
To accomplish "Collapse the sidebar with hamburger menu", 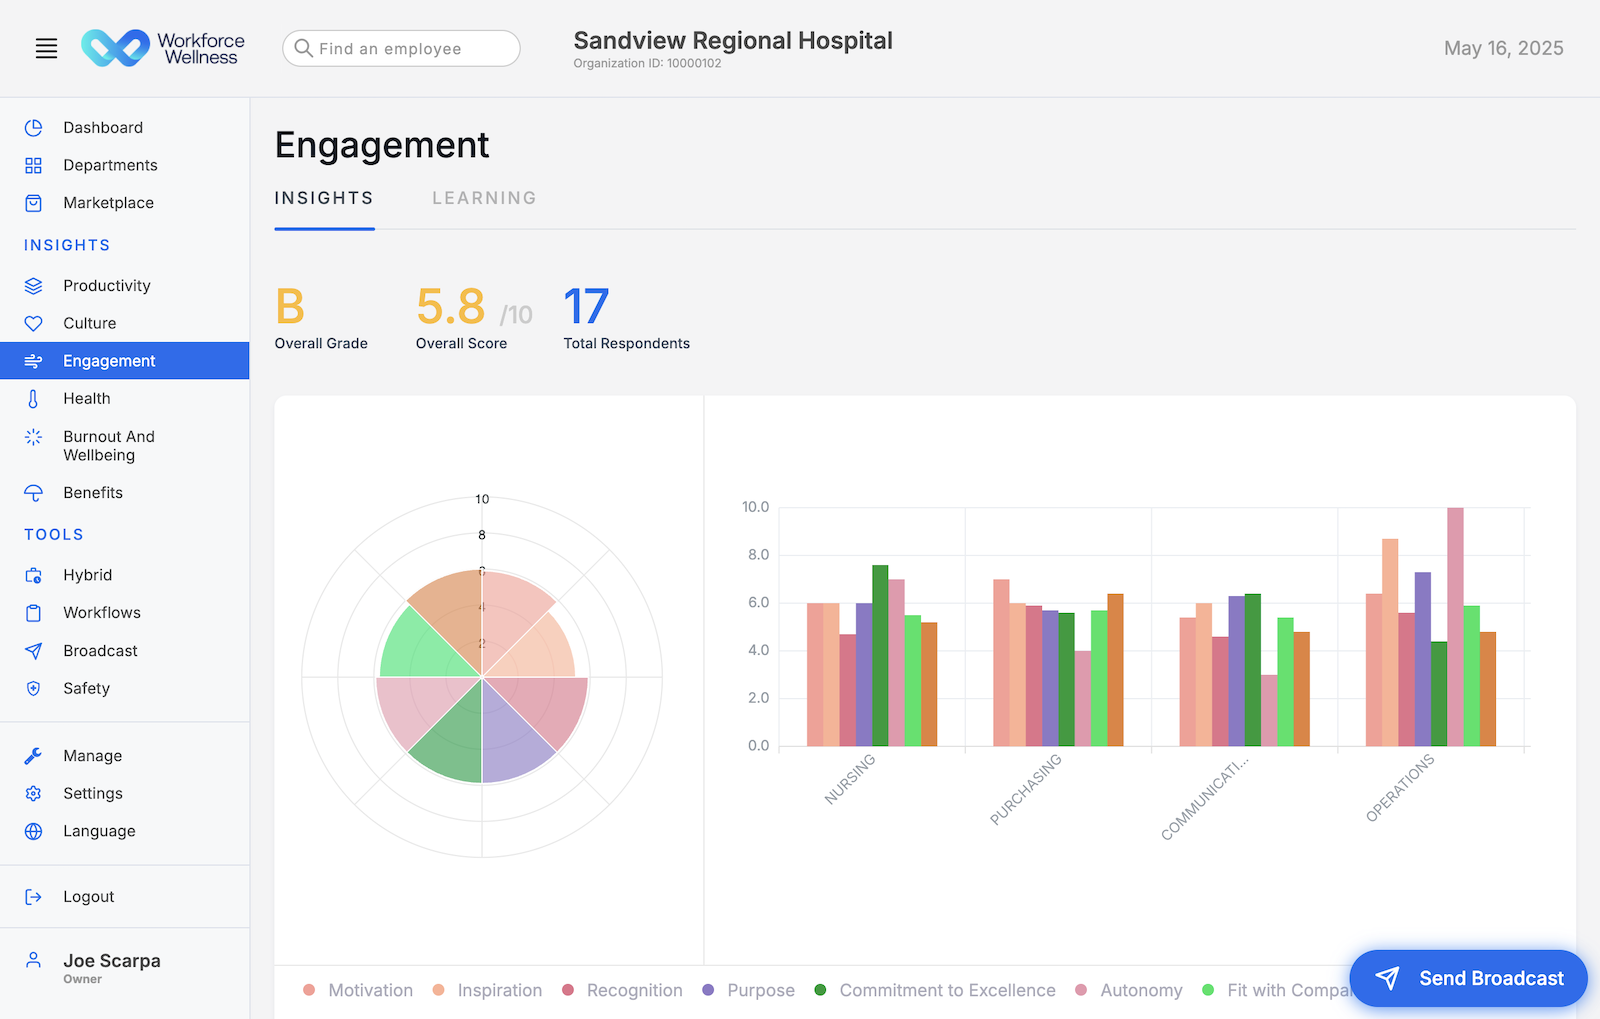I will 46,48.
